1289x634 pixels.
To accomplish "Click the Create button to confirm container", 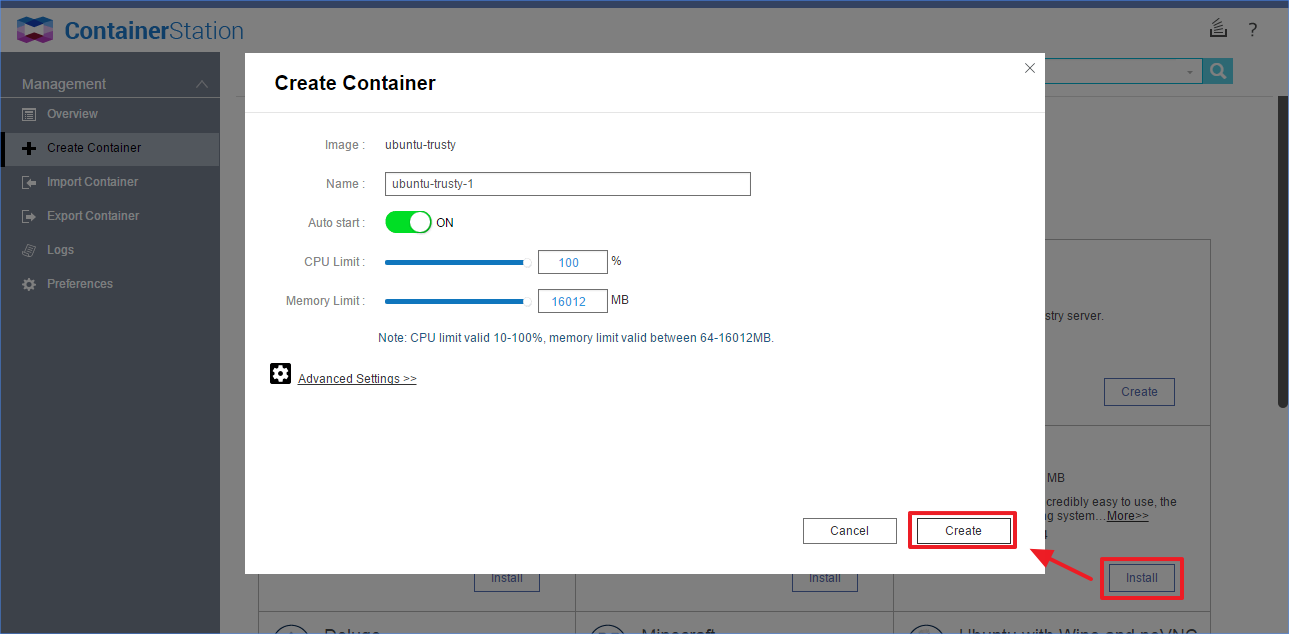I will coord(961,530).
